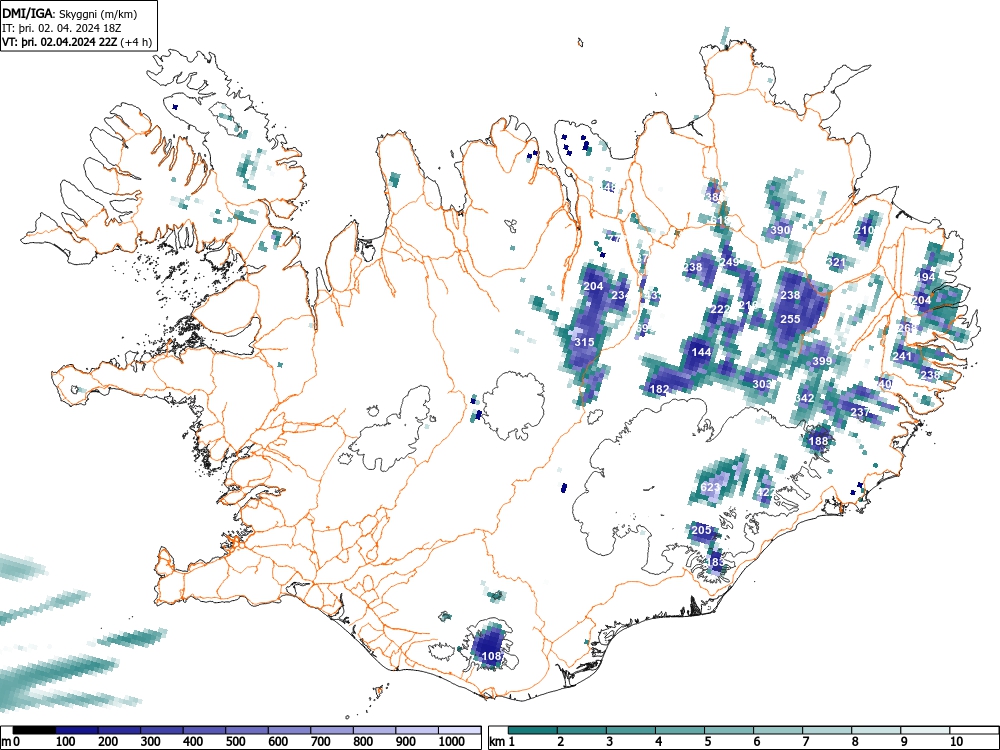Image resolution: width=1000 pixels, height=750 pixels.
Task: Click the '800' metre legend label
Action: pyautogui.click(x=364, y=742)
